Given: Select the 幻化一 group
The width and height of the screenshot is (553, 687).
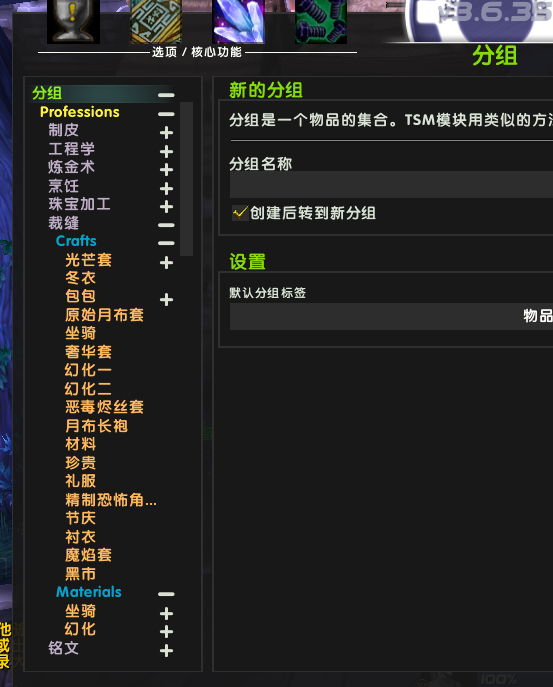Looking at the screenshot, I should [88, 370].
